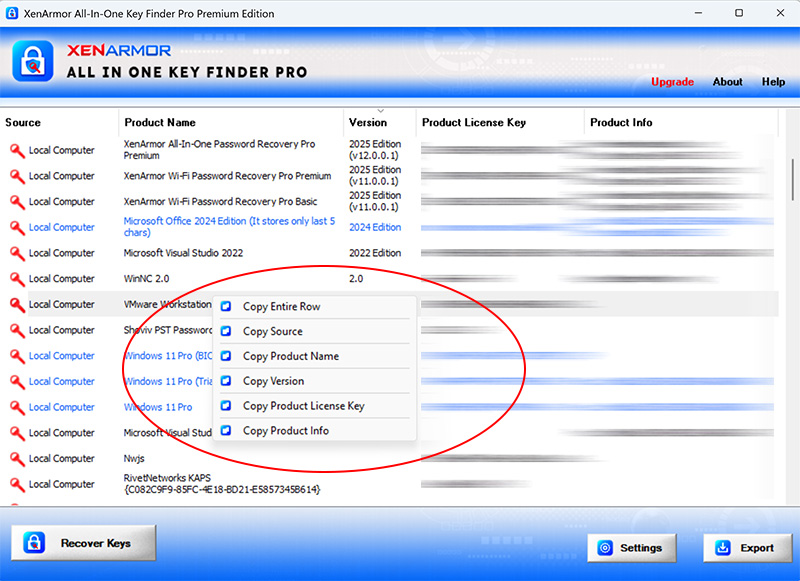Pick Copy Product Info menu entry
The height and width of the screenshot is (581, 800).
click(315, 431)
